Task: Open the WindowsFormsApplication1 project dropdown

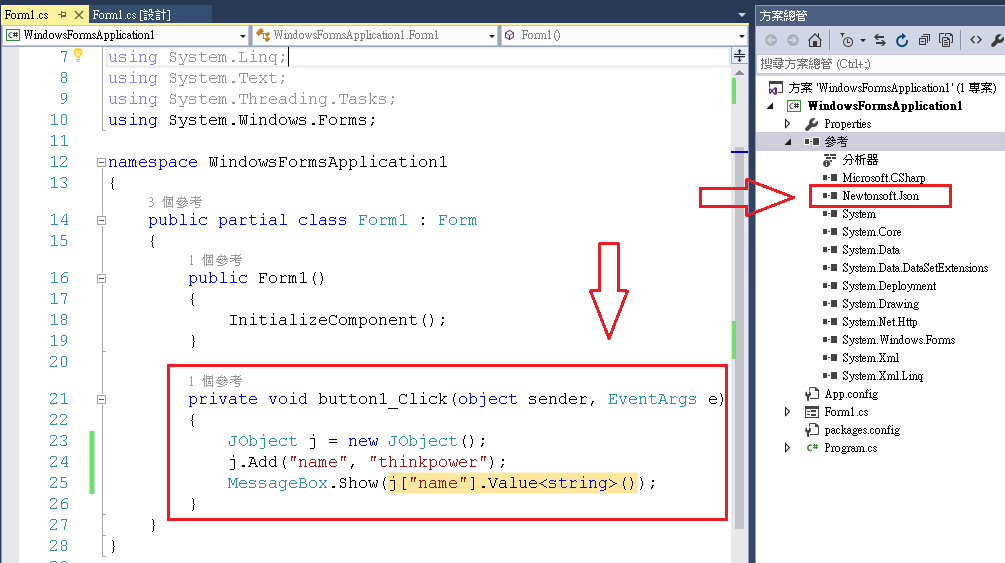Action: (x=242, y=35)
